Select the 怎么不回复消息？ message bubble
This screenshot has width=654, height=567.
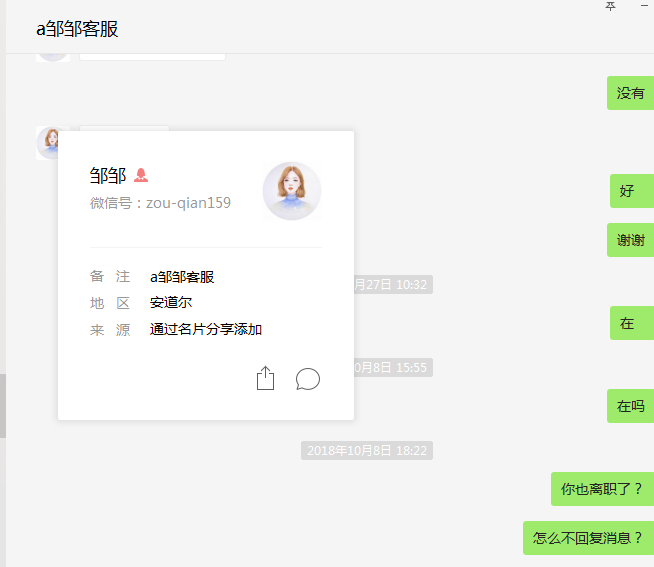click(x=587, y=537)
